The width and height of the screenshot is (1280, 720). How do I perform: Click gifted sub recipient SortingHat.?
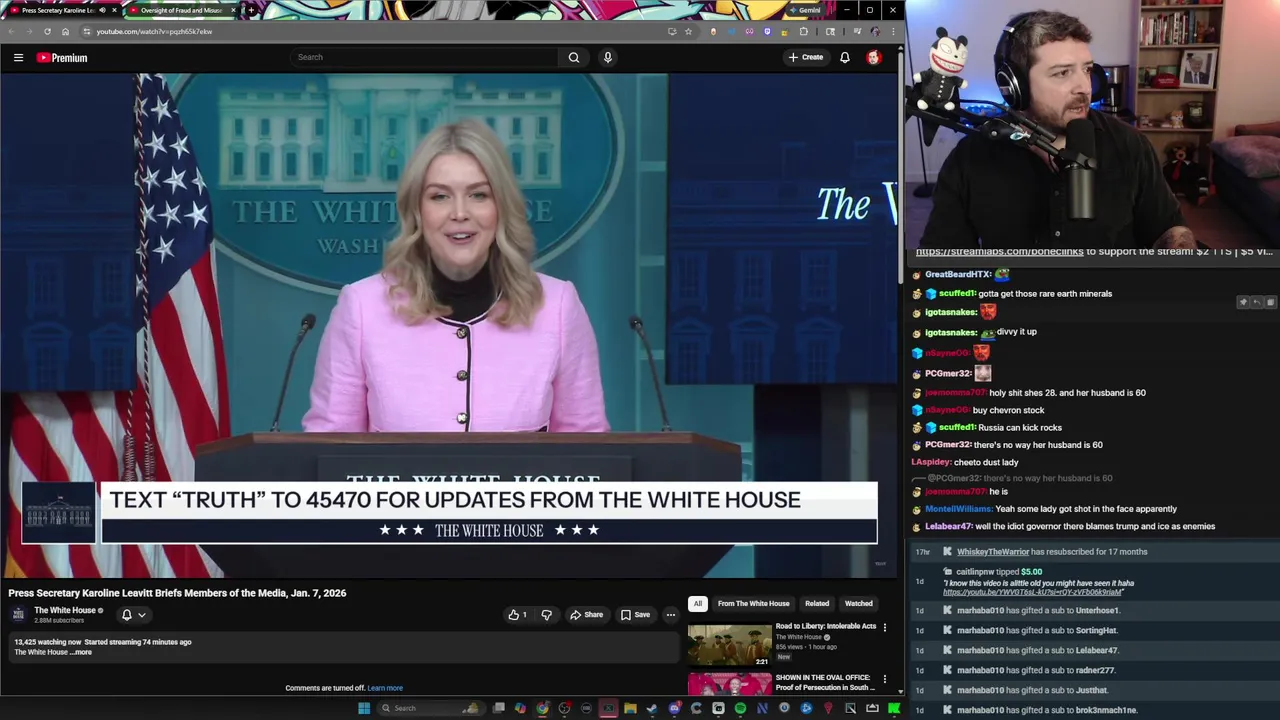1096,631
